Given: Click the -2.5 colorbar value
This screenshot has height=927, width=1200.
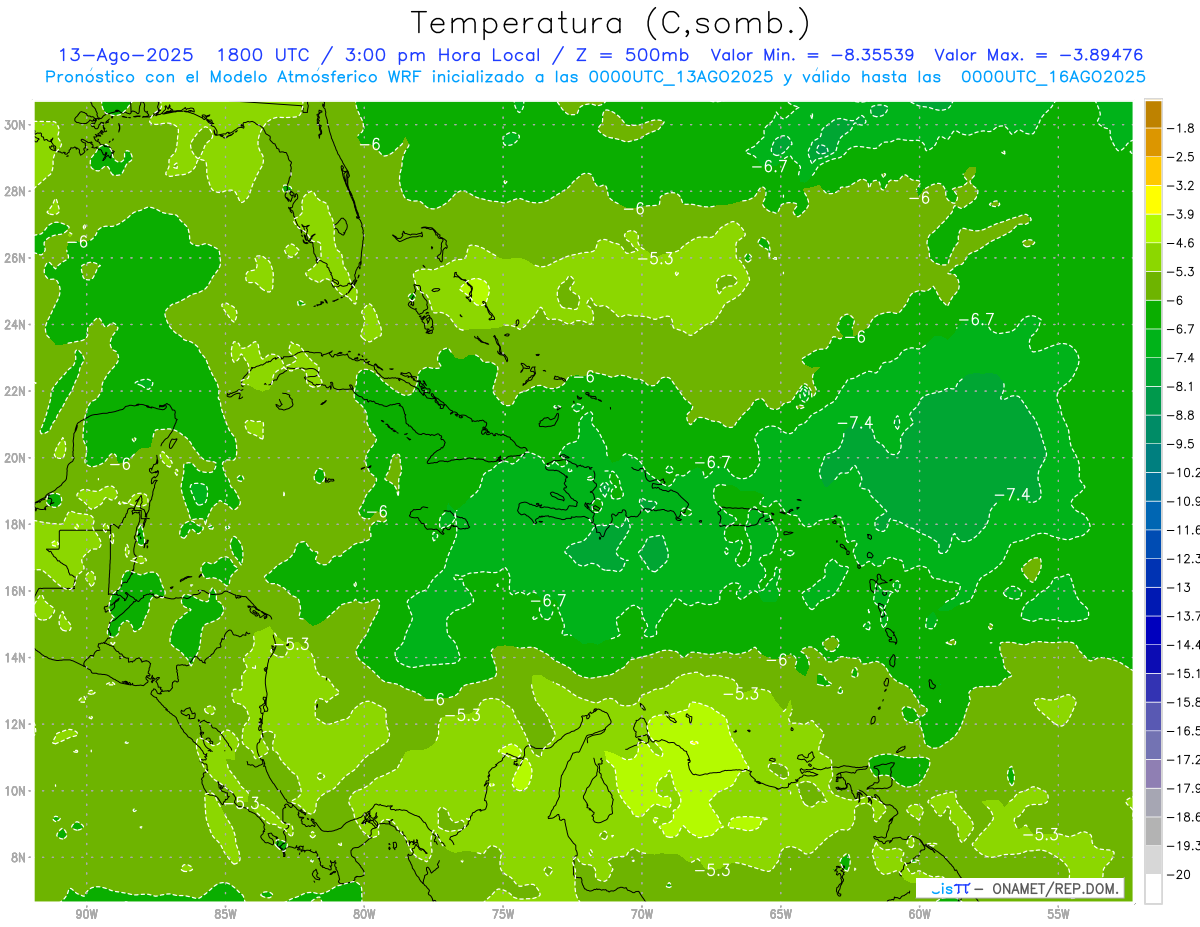Looking at the screenshot, I should coord(1181,157).
